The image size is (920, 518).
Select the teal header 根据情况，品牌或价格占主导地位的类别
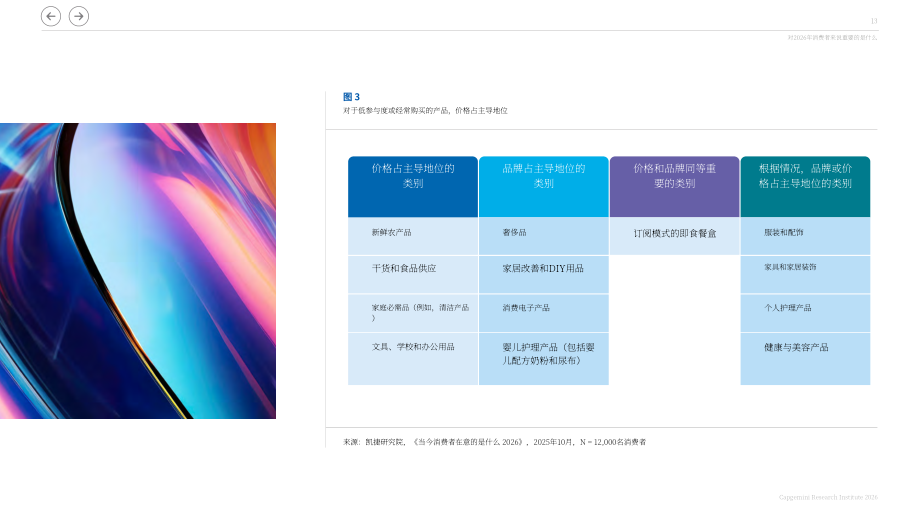click(805, 187)
